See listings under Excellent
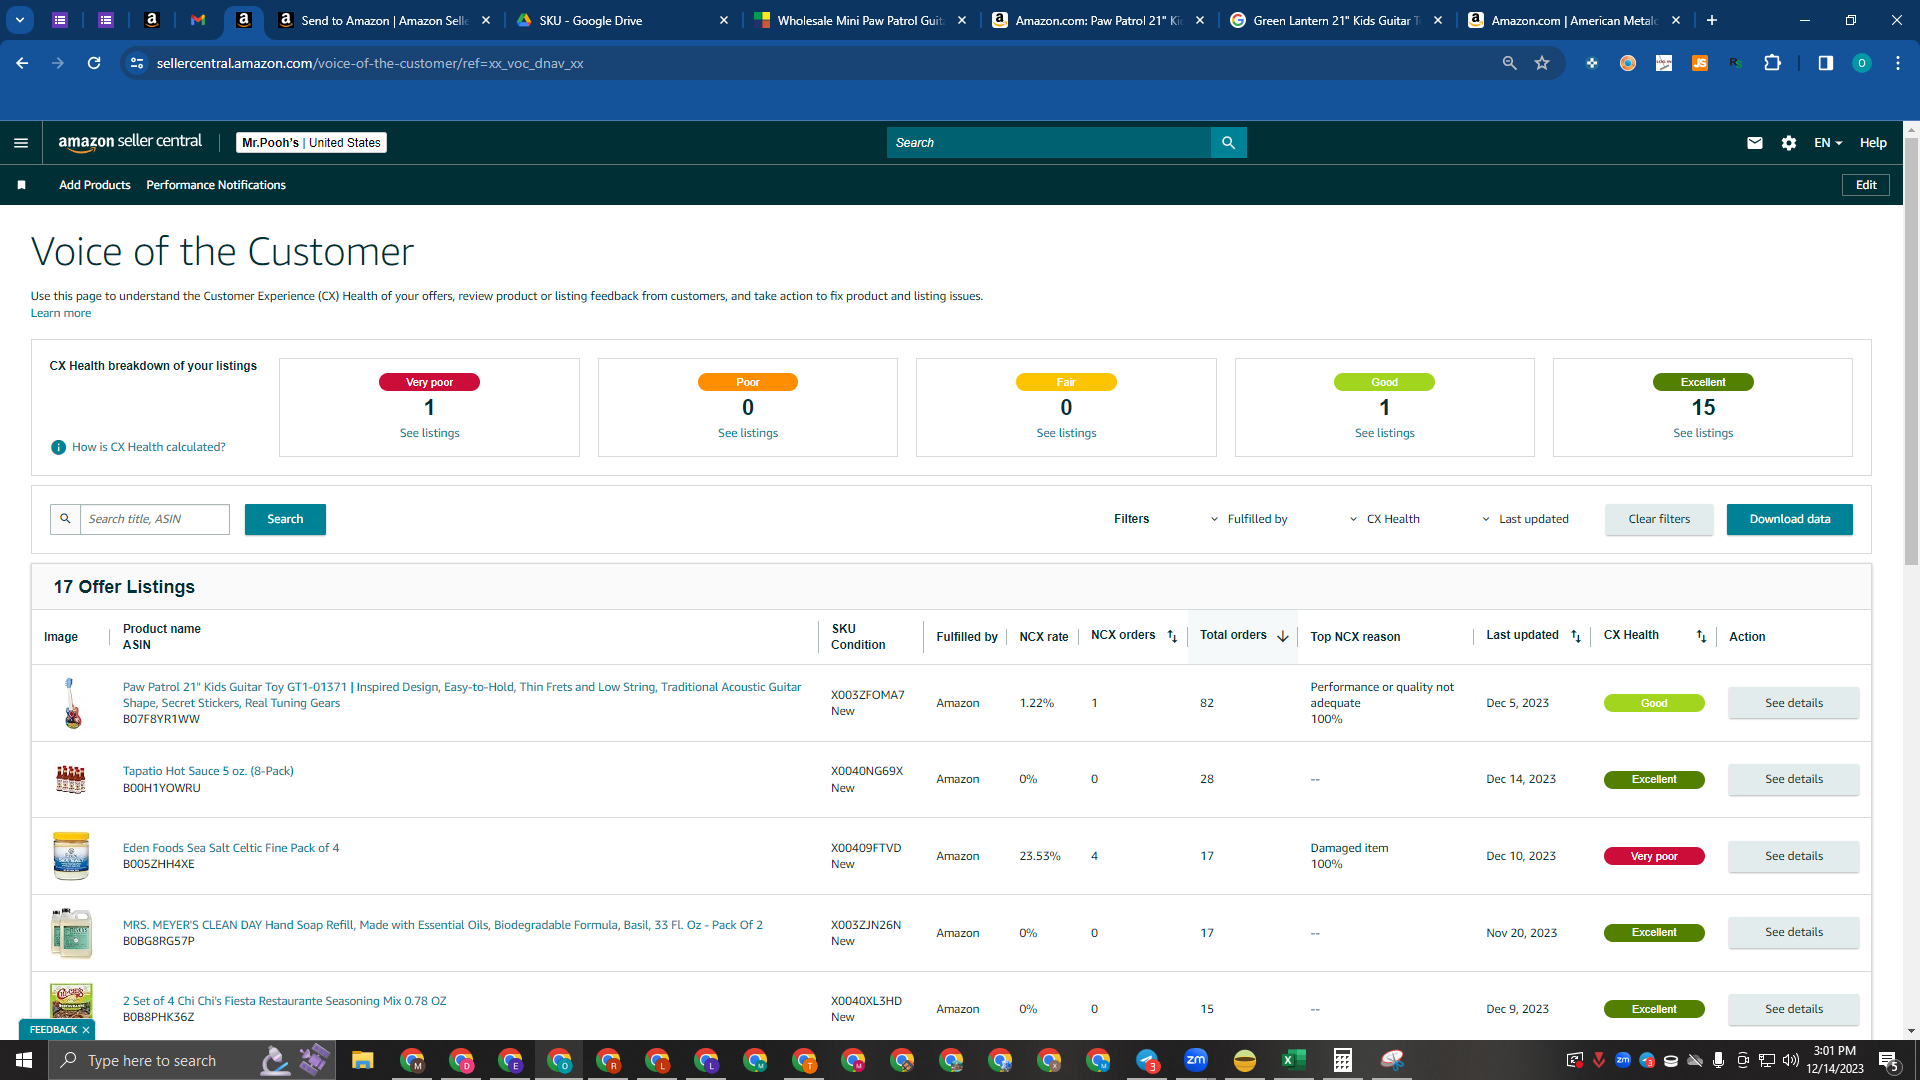1920x1080 pixels. coord(1703,433)
